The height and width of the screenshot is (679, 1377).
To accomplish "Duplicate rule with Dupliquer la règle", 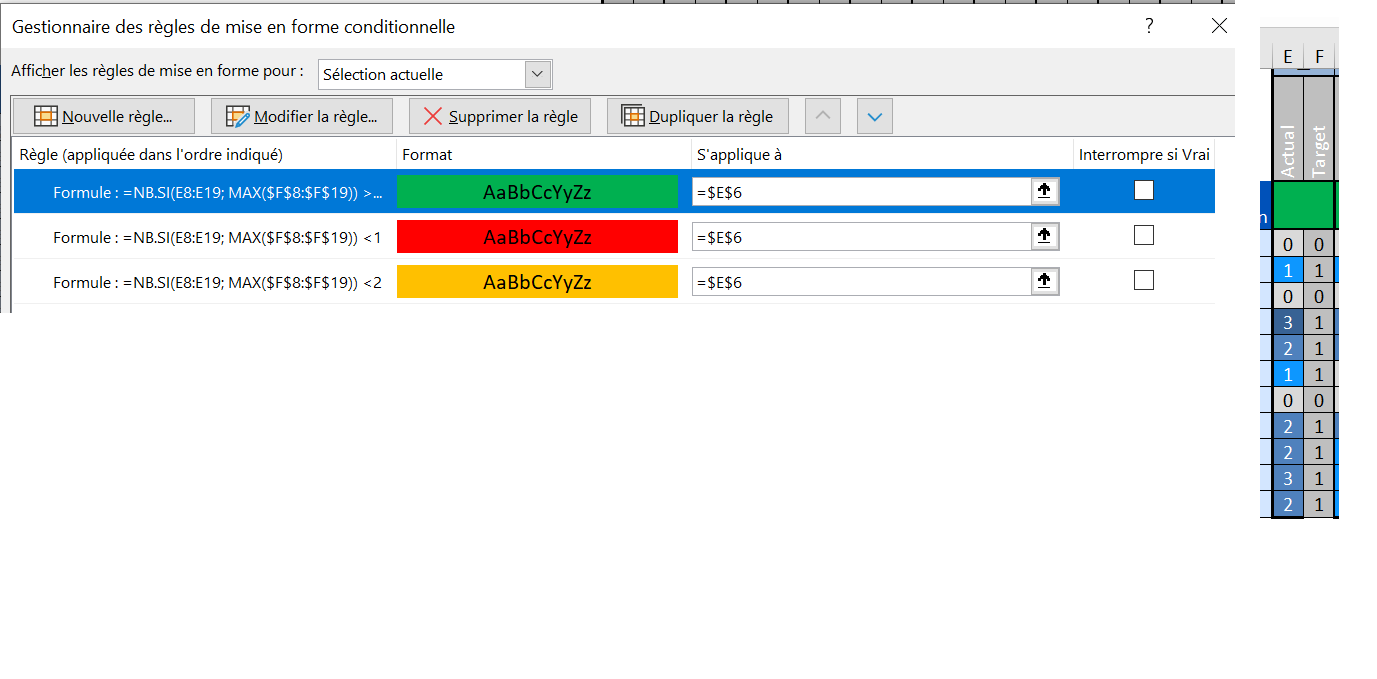I will click(x=698, y=116).
